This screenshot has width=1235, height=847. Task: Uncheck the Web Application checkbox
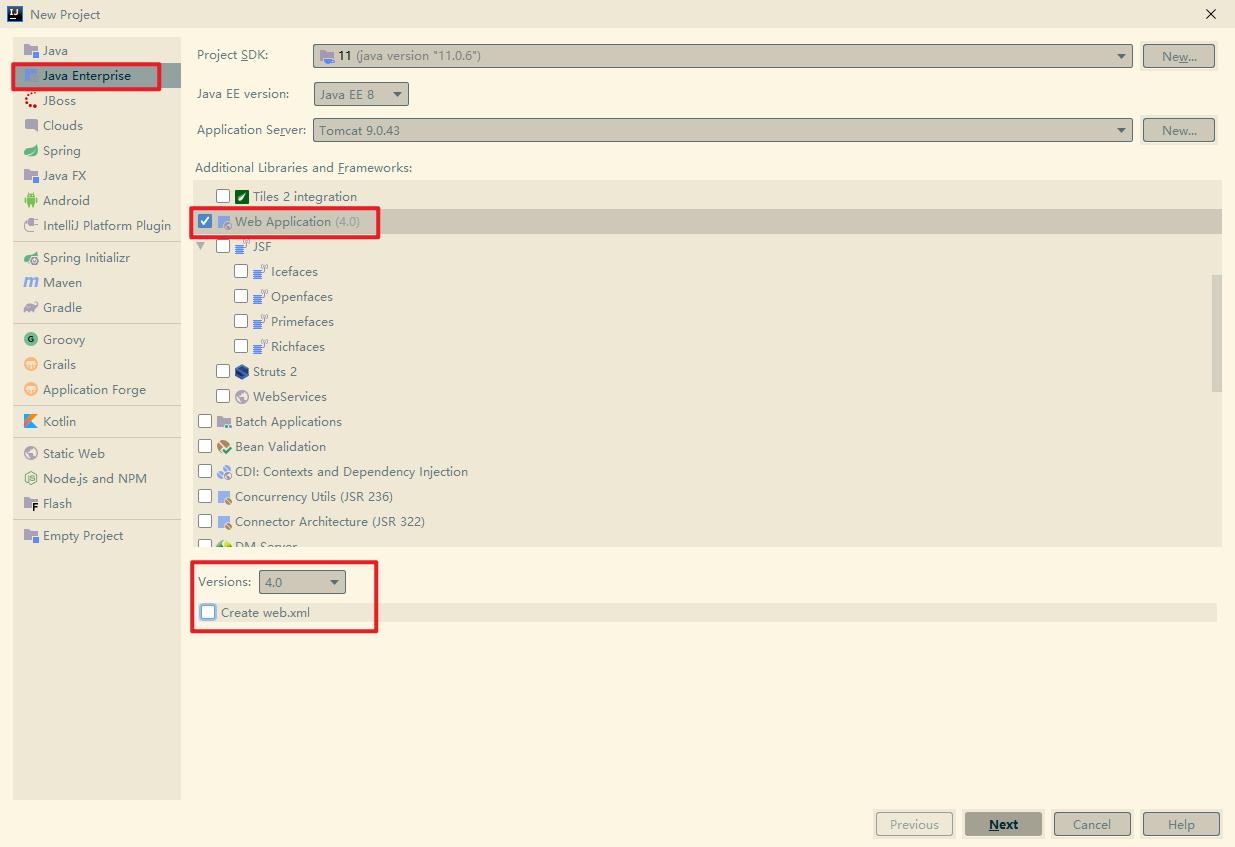click(205, 221)
